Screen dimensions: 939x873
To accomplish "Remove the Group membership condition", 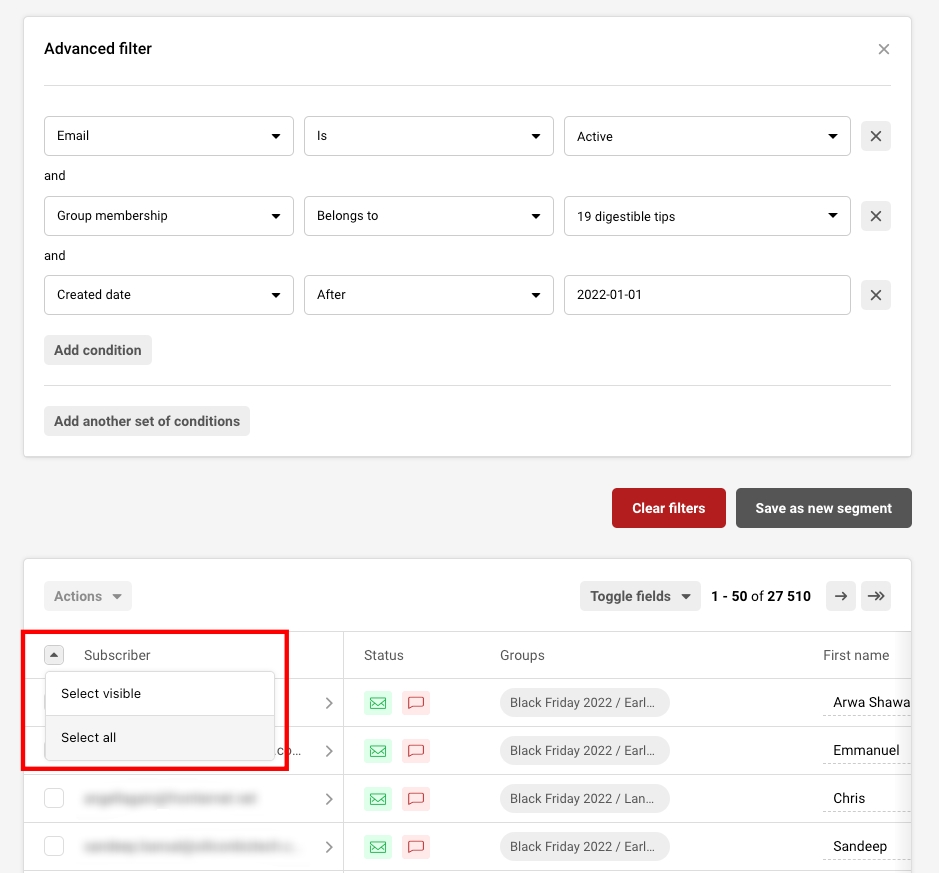I will (x=875, y=216).
